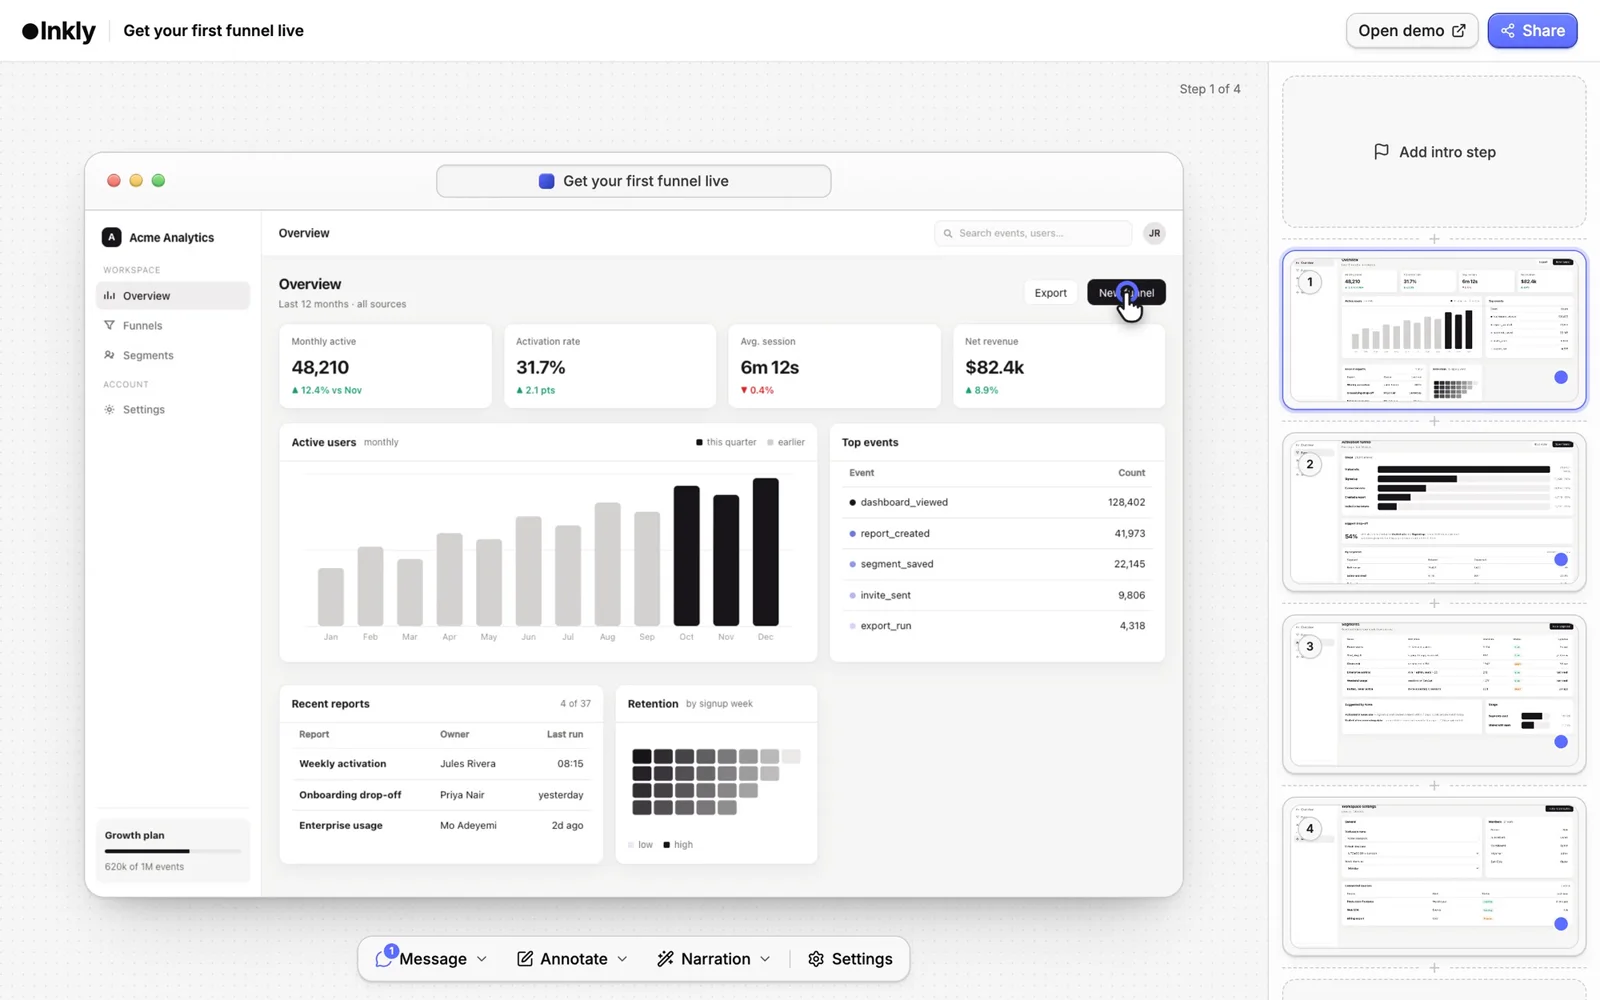Click the dashboard_viewed event row
The width and height of the screenshot is (1600, 1000).
997,502
